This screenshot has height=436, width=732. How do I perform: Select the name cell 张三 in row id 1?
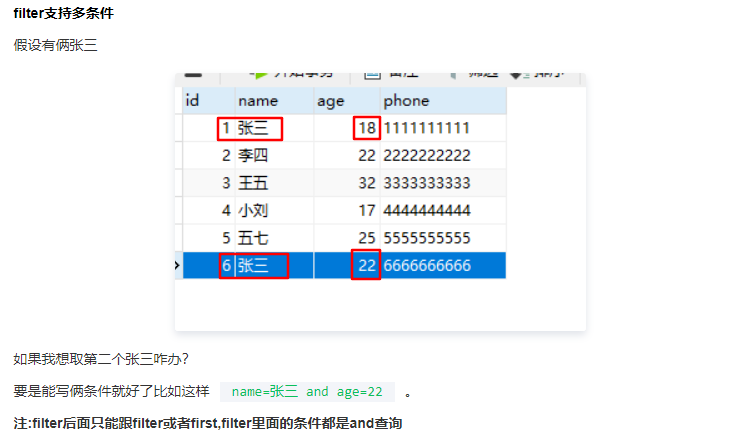click(x=274, y=128)
